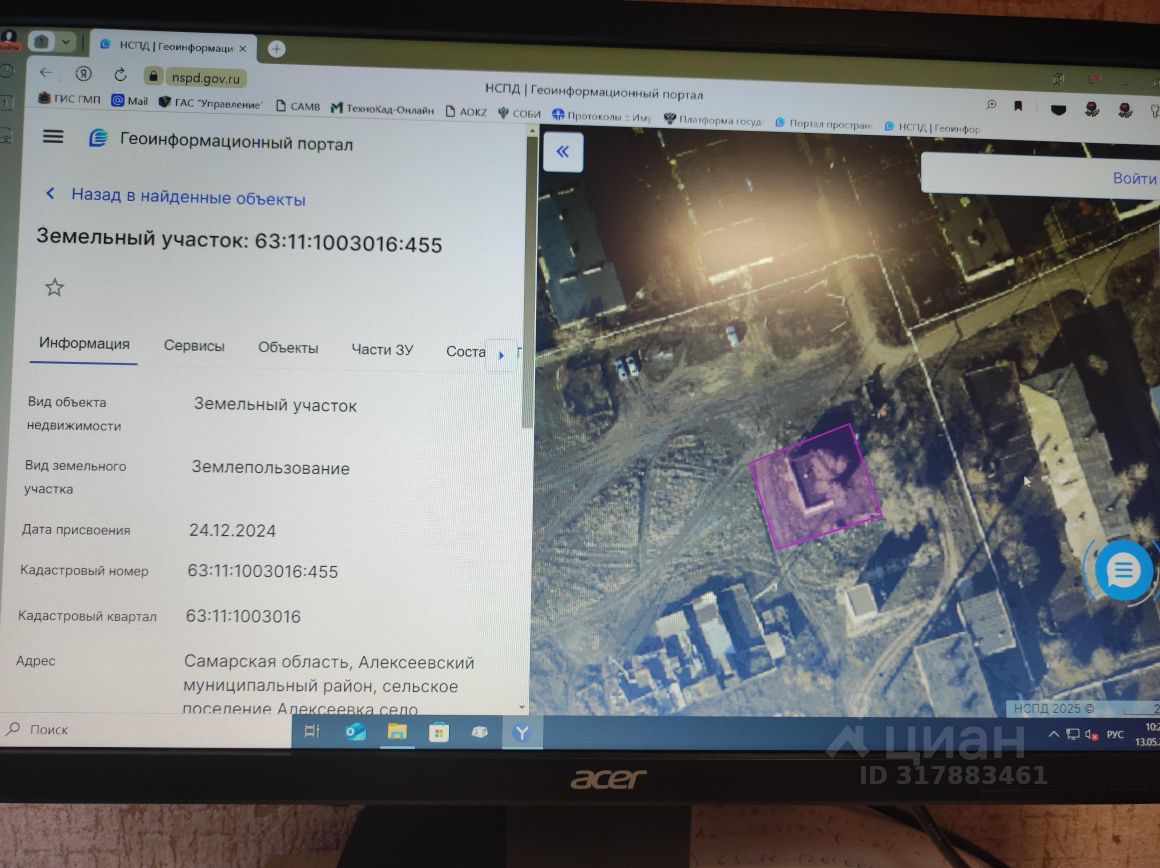Screen dimensions: 1160x868
Task: Show hidden system tray icons
Action: click(1053, 734)
